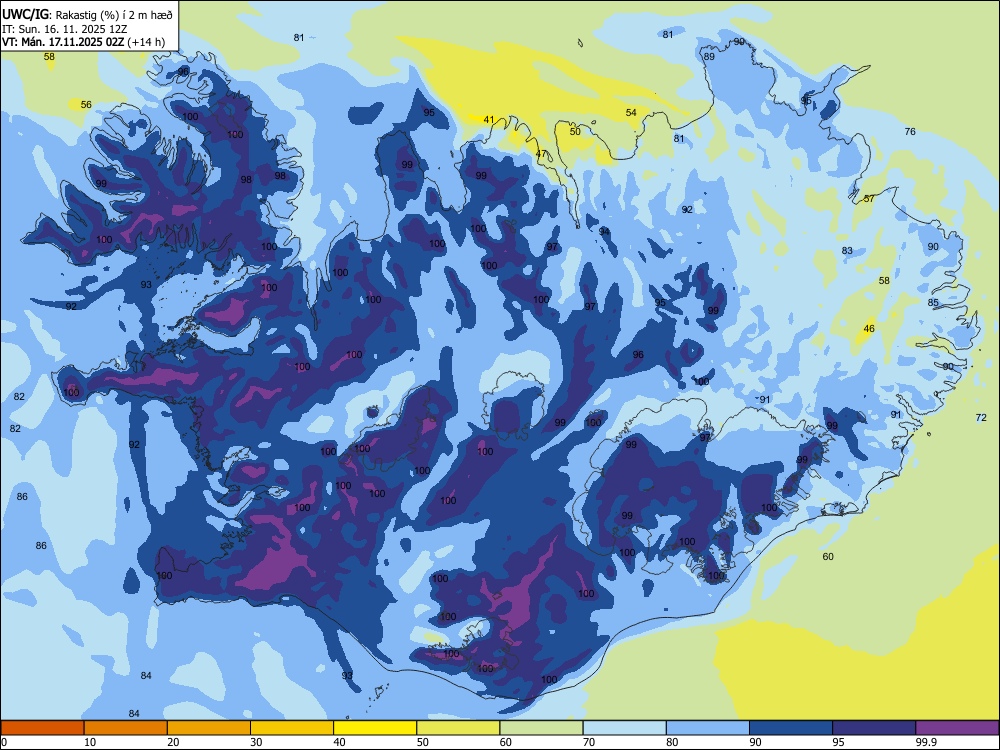Select the map value 57

point(869,198)
